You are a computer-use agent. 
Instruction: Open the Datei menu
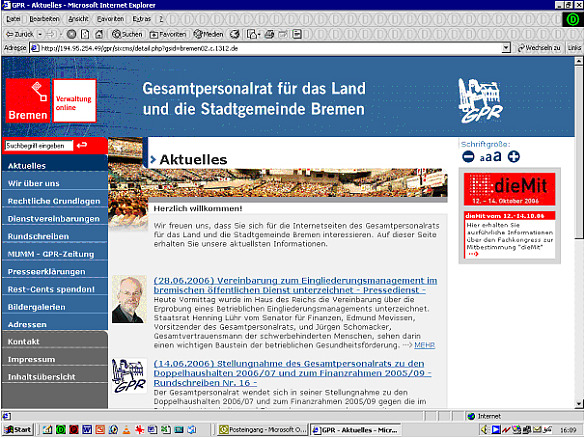click(x=13, y=19)
